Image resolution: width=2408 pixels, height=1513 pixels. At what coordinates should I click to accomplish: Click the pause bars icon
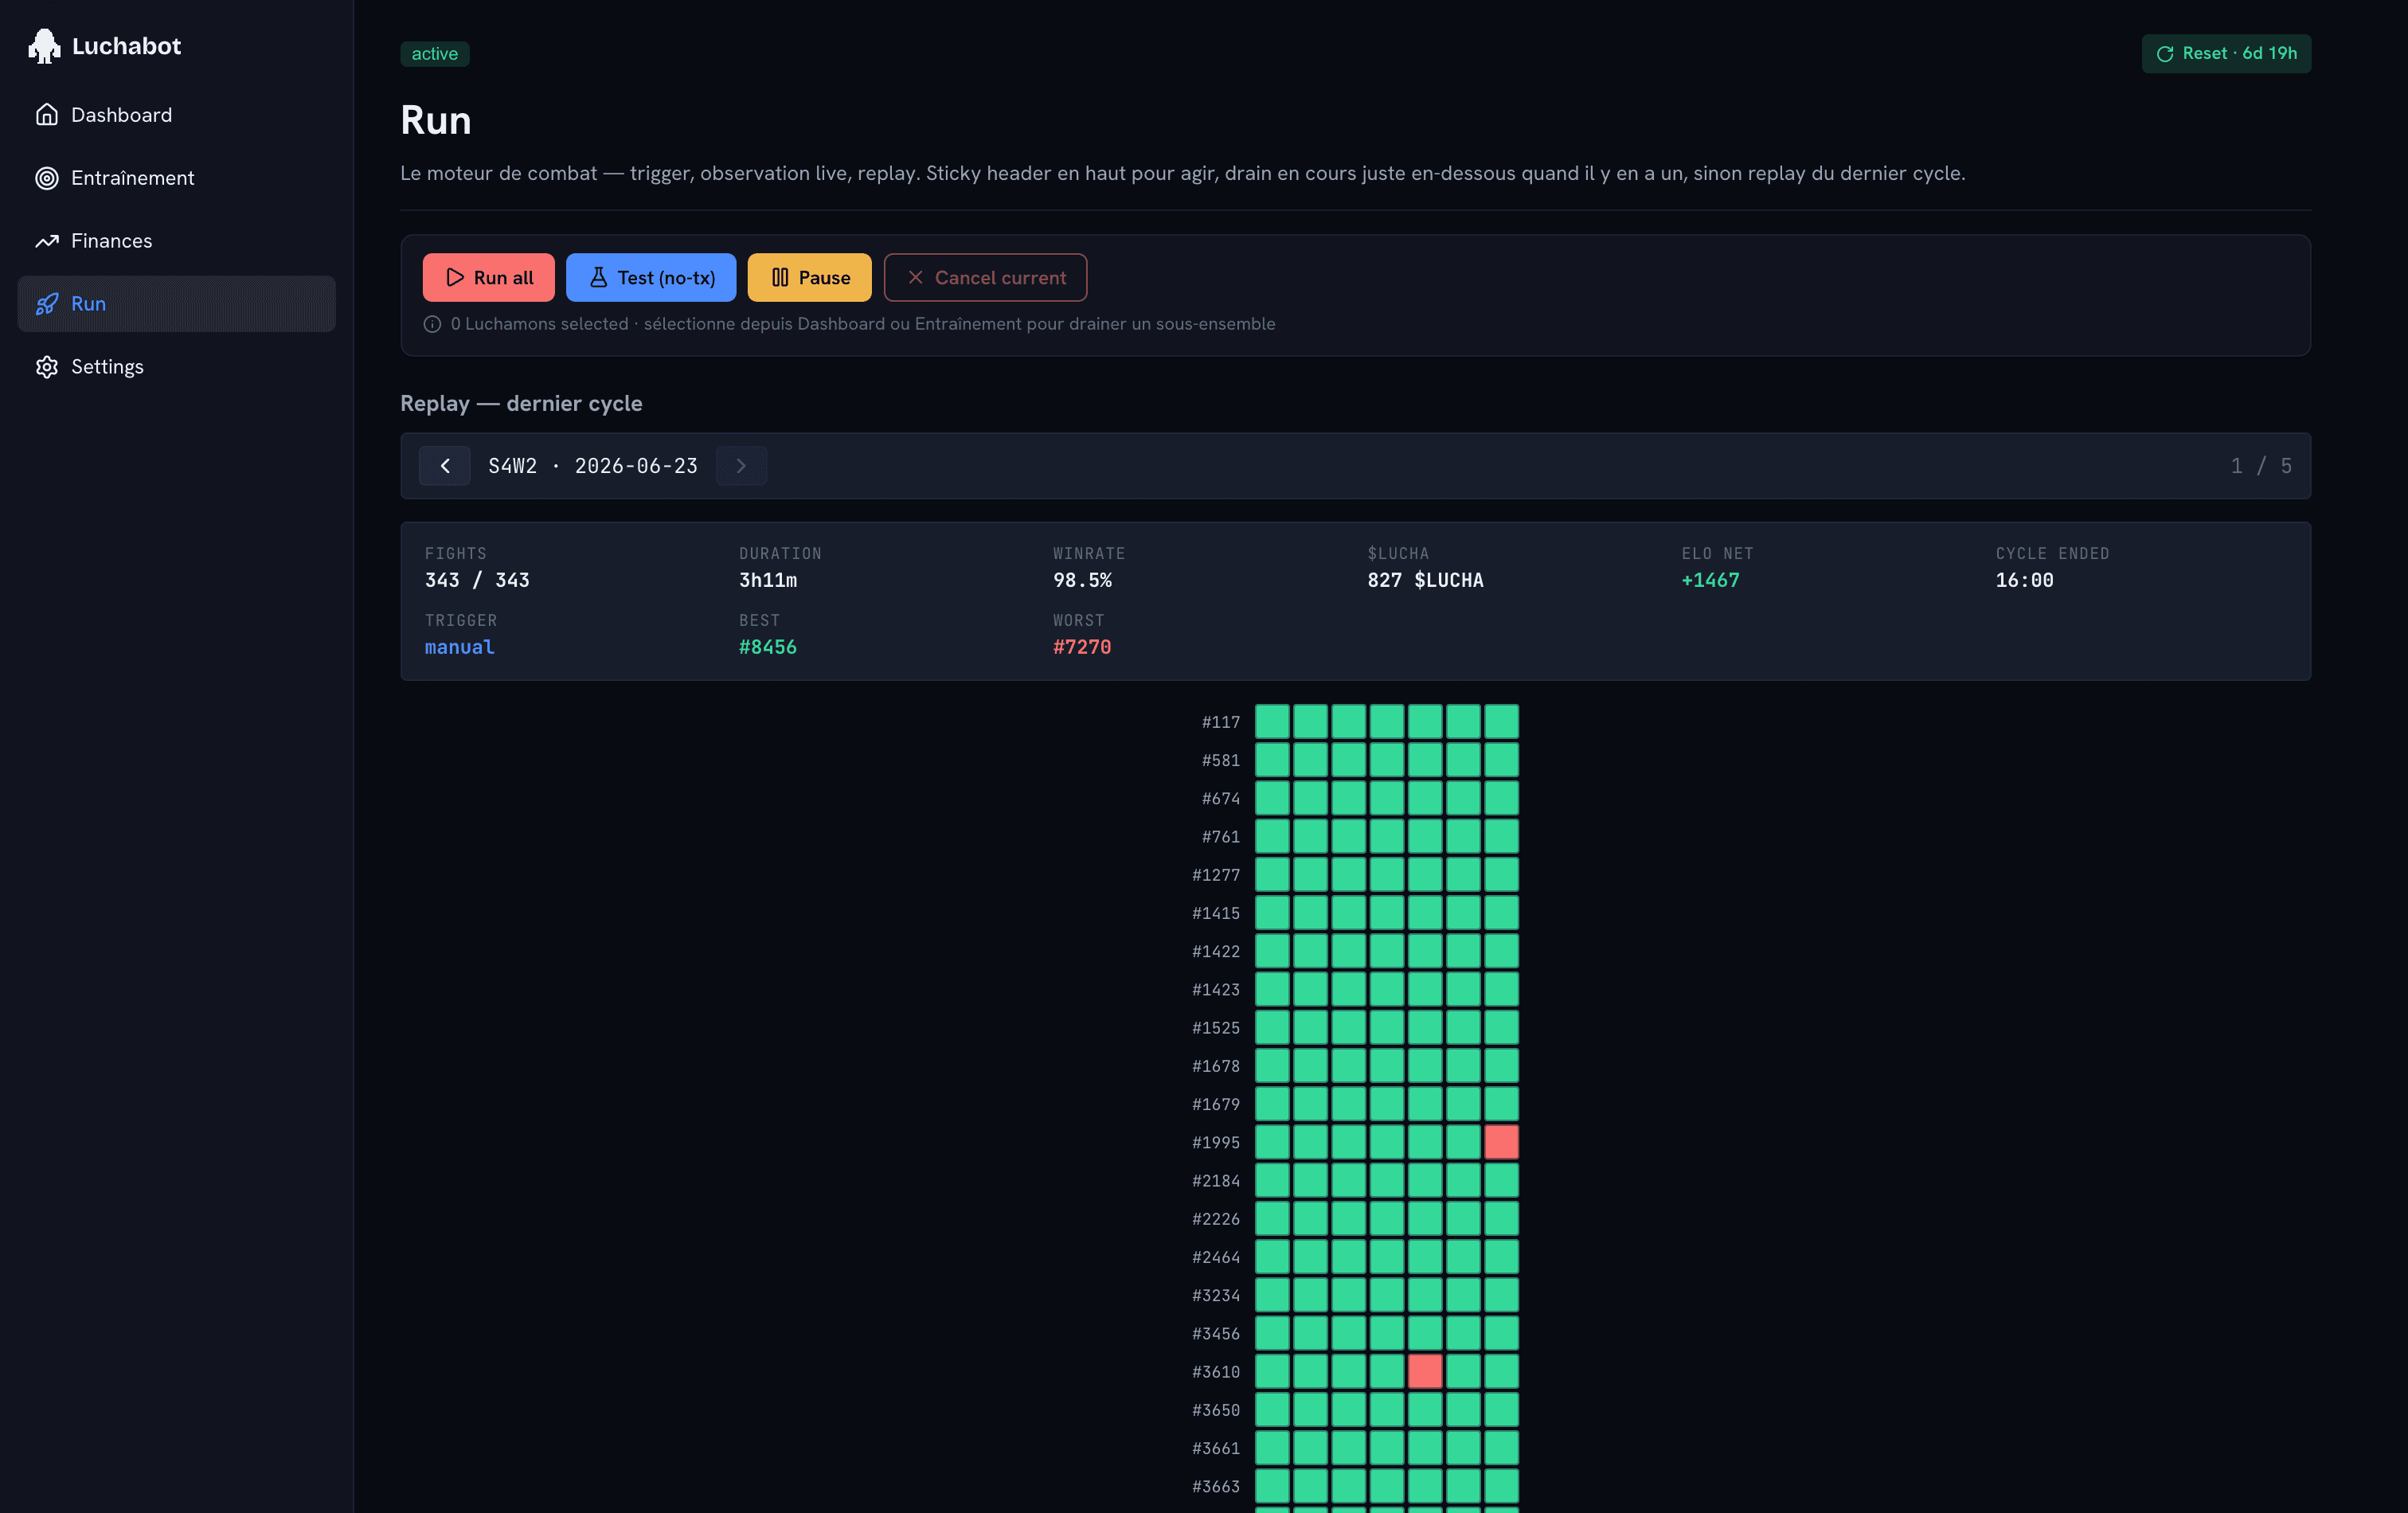coord(780,278)
